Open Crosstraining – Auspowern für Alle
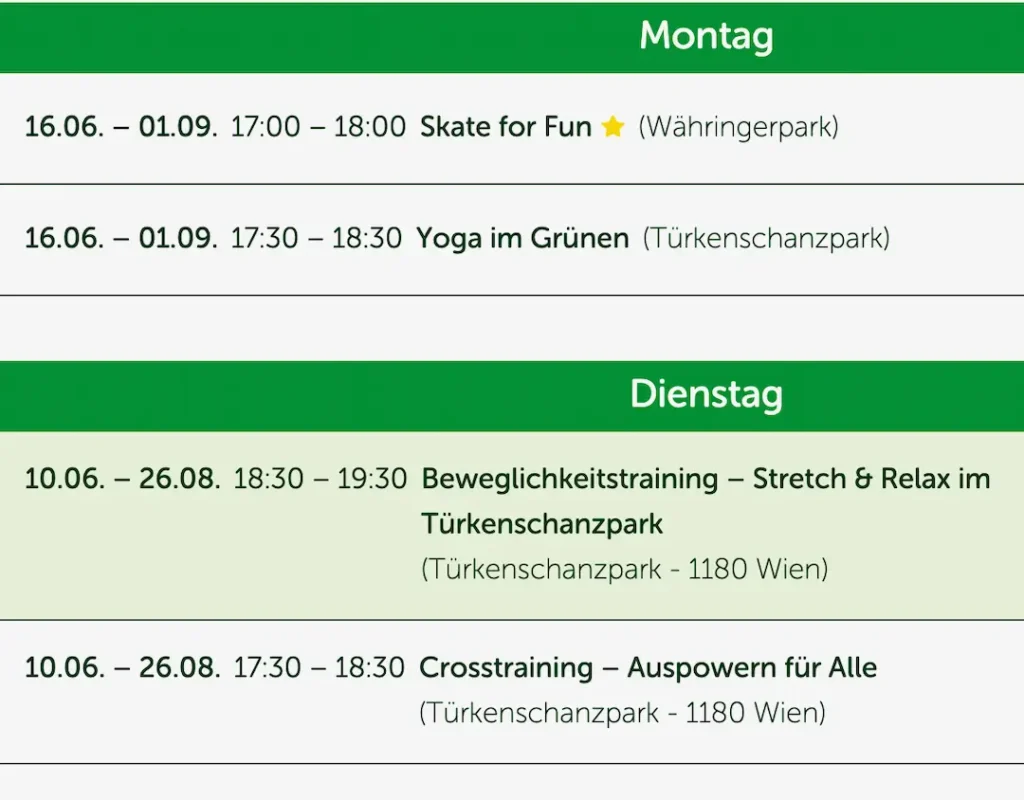The image size is (1024, 800). click(x=648, y=667)
